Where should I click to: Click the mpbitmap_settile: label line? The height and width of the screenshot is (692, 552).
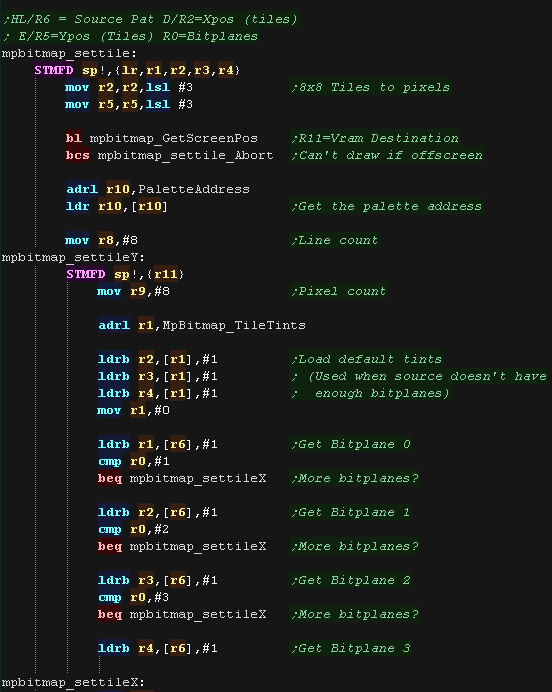point(69,53)
